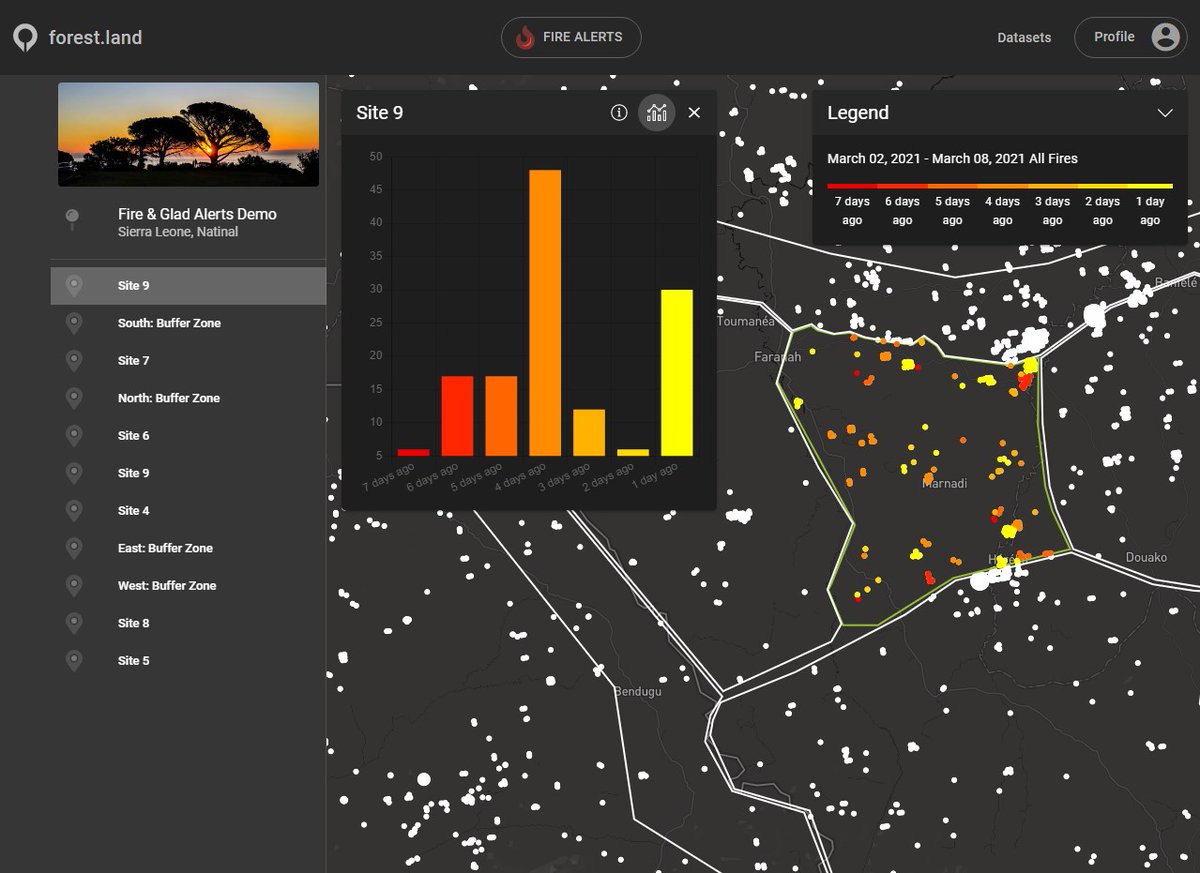1200x873 pixels.
Task: Click the pin icon beside North: Buffer Zone
Action: coord(74,397)
